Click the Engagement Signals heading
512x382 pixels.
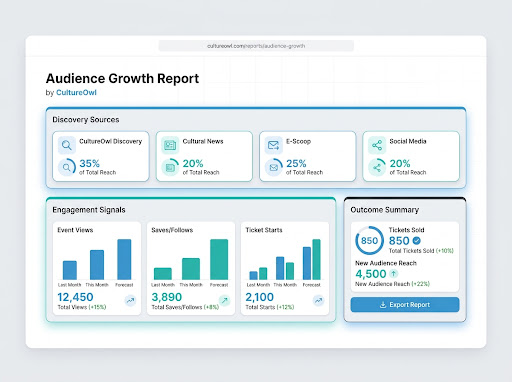click(x=89, y=210)
